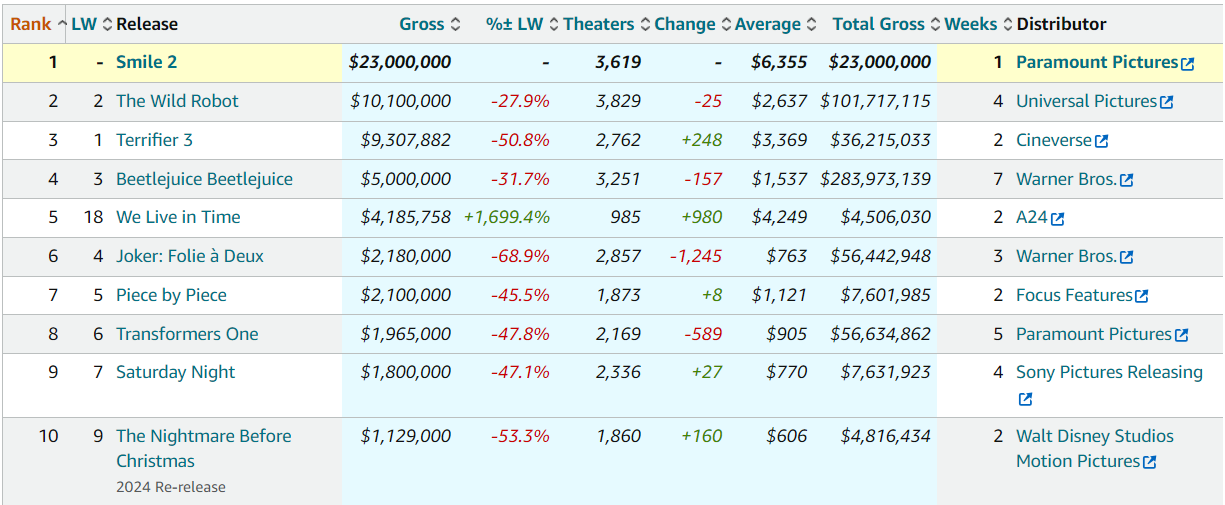Sort by Gross column header
Image resolution: width=1225 pixels, height=505 pixels.
pyautogui.click(x=421, y=24)
